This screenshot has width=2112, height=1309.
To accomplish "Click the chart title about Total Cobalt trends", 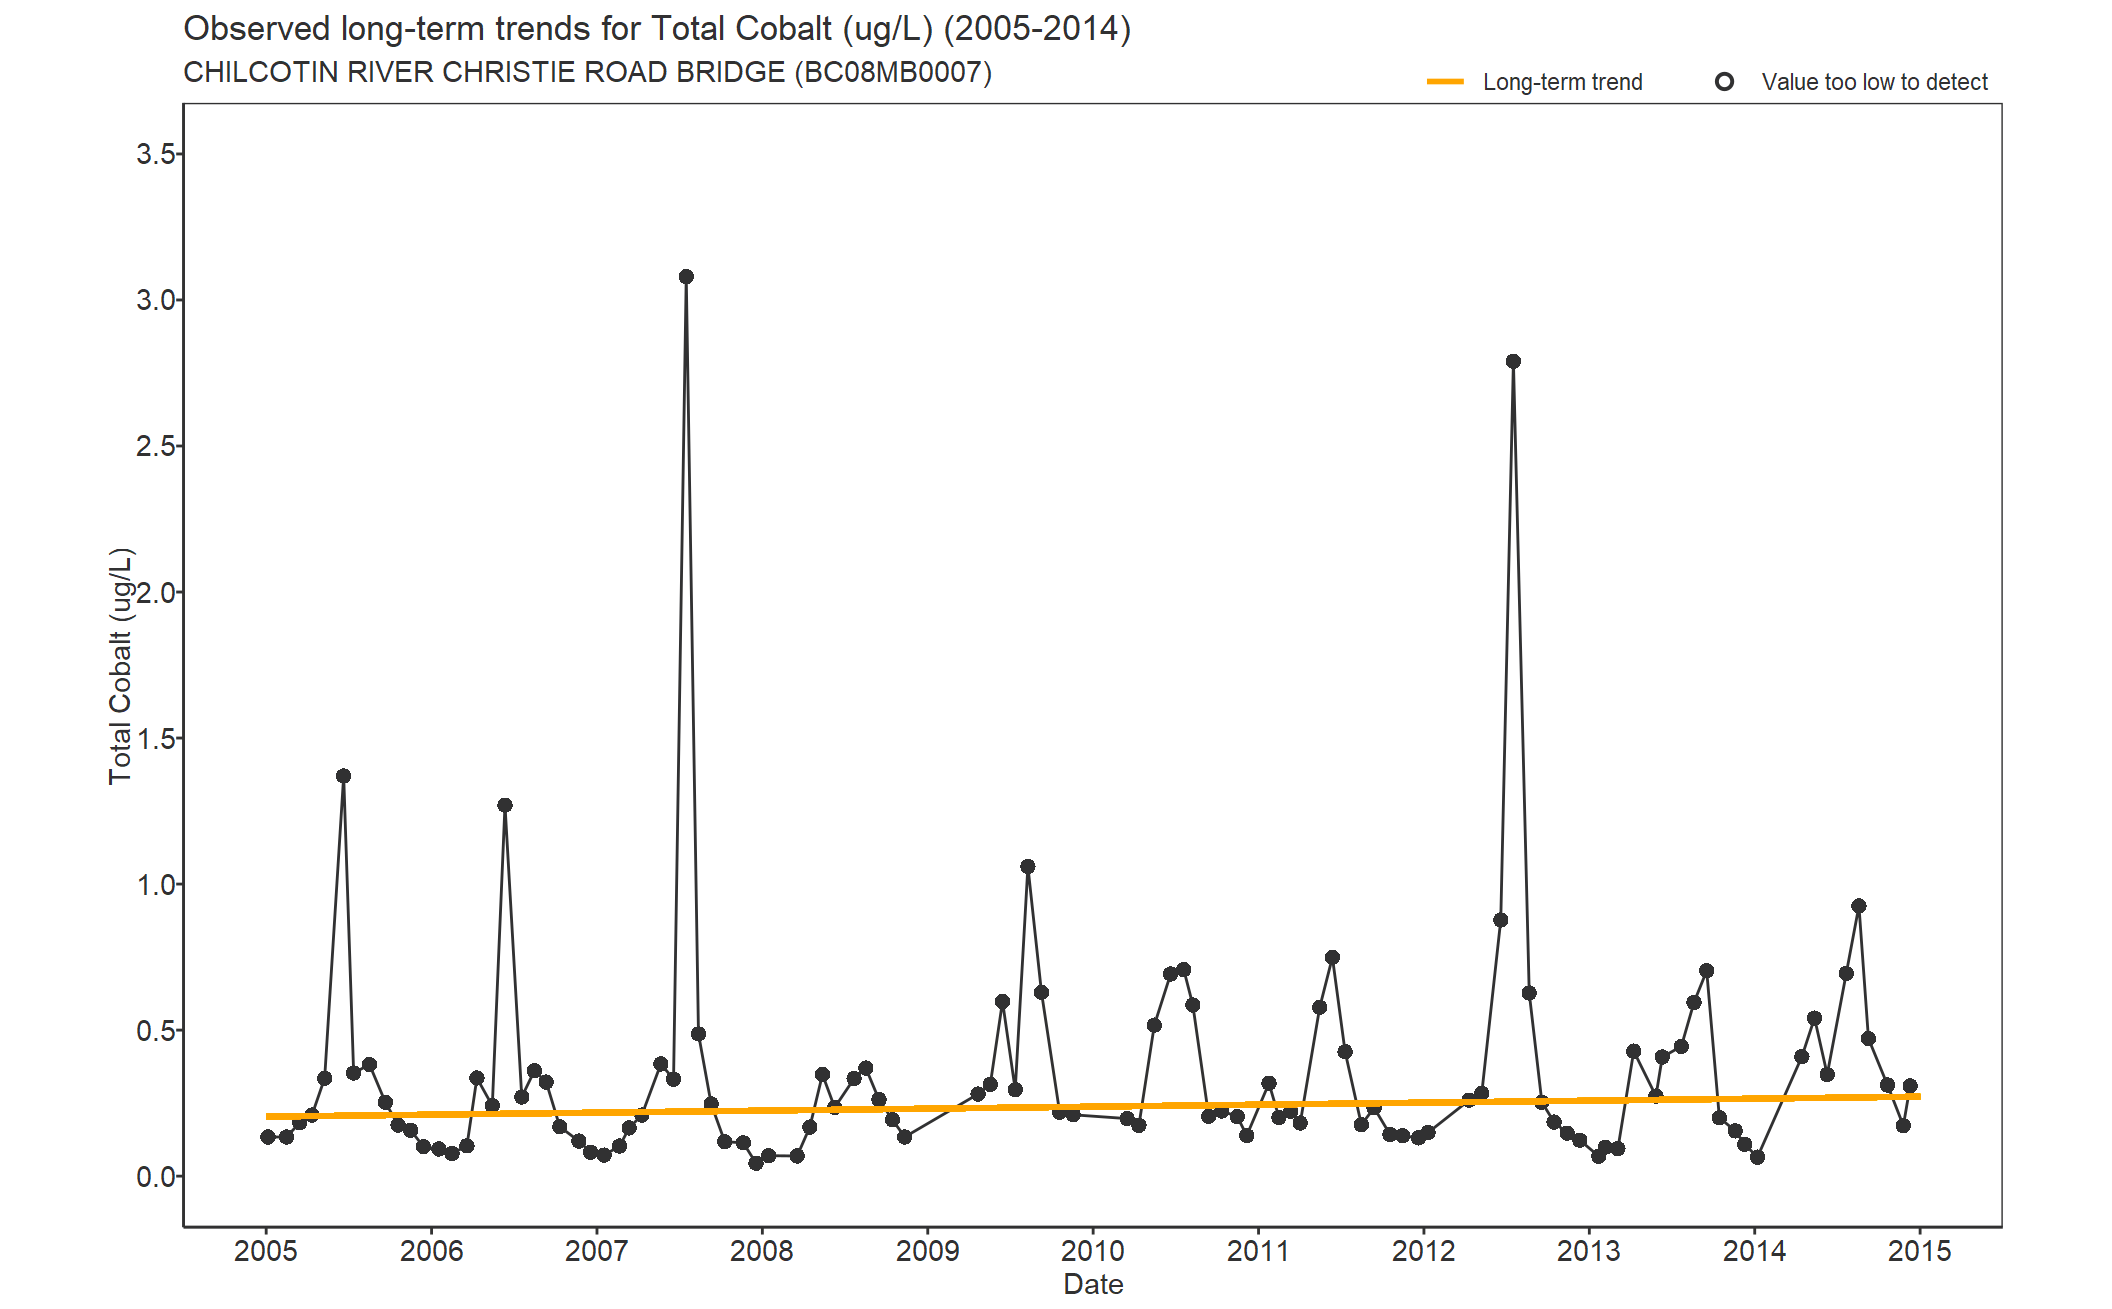I will click(657, 29).
